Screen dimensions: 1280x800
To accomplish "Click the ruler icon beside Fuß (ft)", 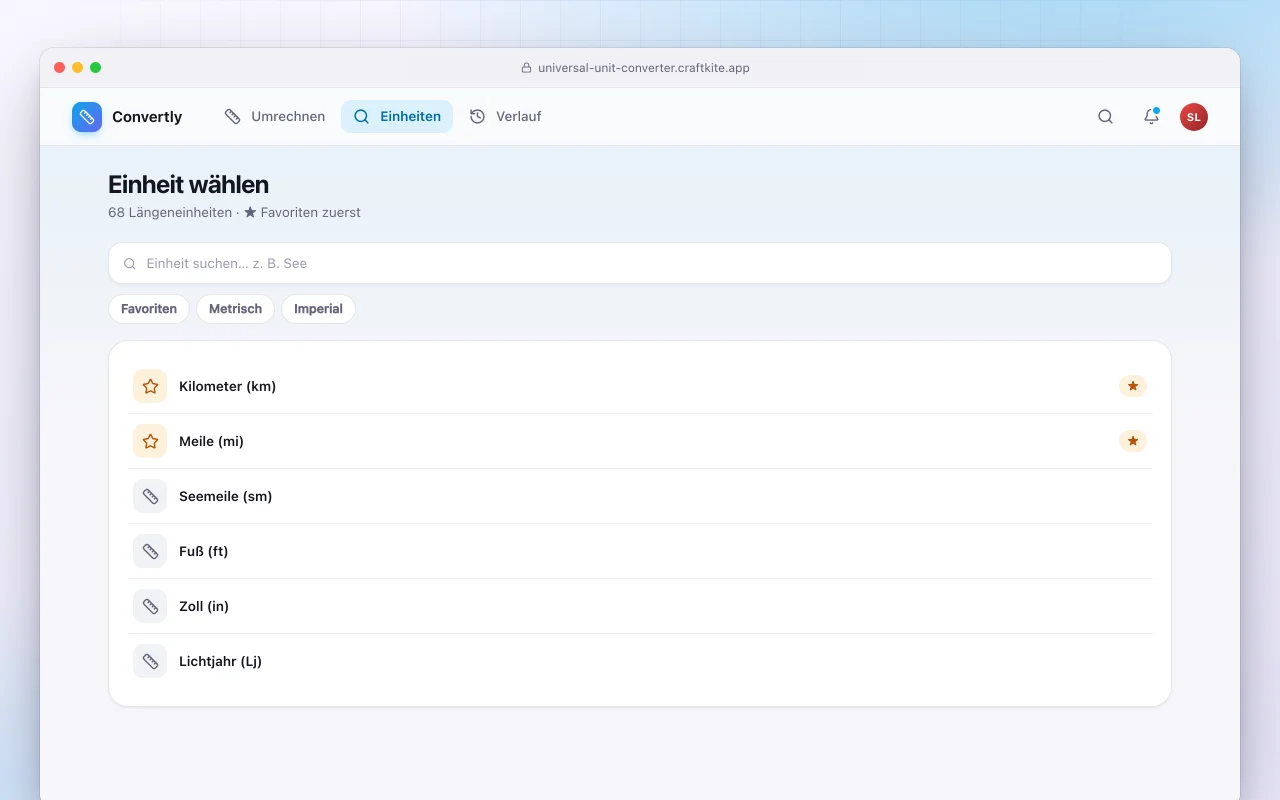I will [150, 551].
